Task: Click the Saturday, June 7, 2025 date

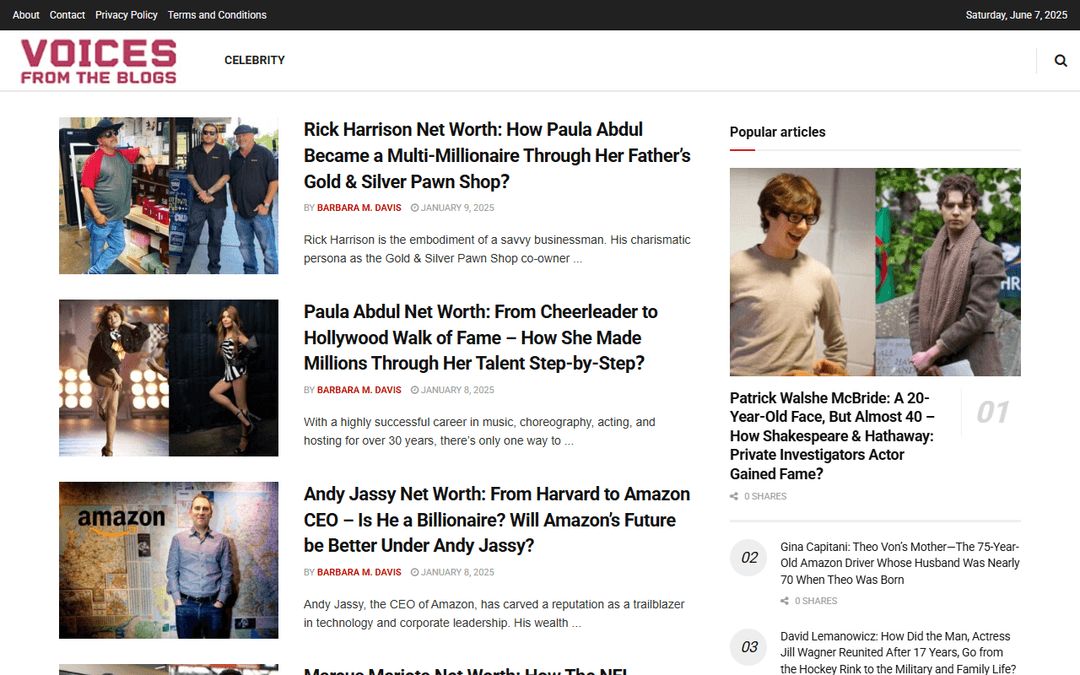Action: pos(1016,15)
